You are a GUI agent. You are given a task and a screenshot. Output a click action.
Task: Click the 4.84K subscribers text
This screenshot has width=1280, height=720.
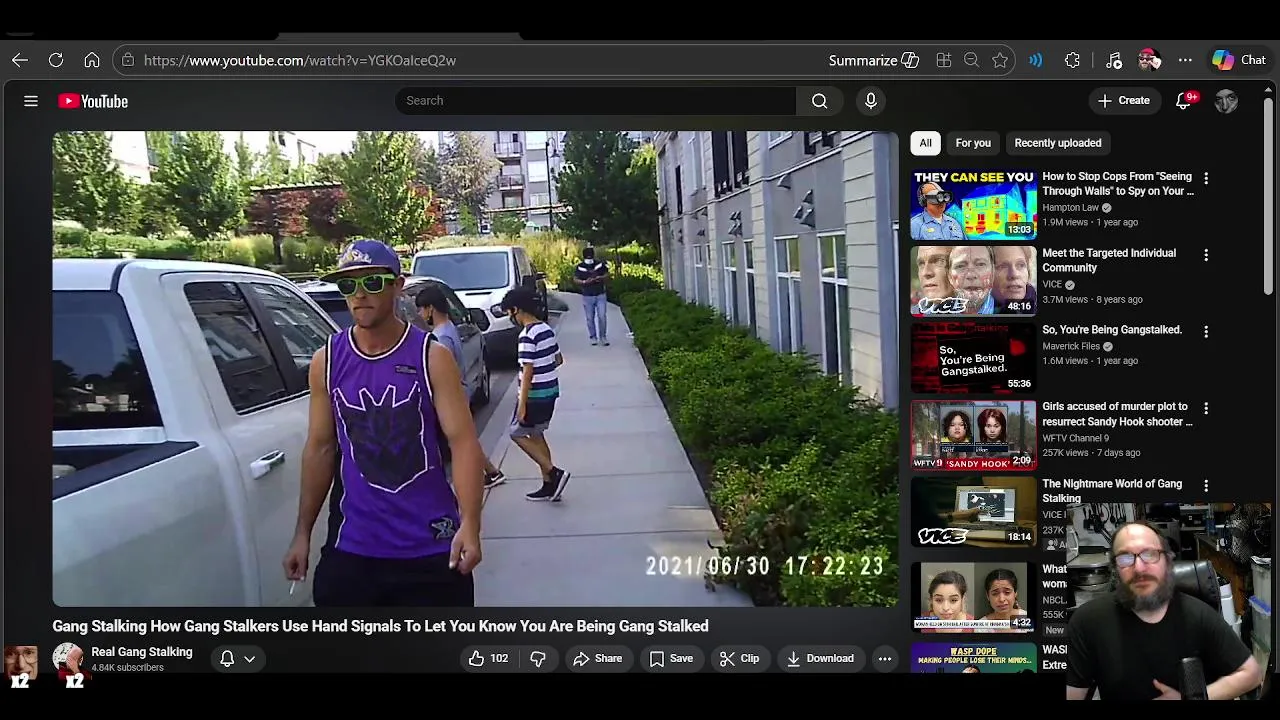[127, 668]
